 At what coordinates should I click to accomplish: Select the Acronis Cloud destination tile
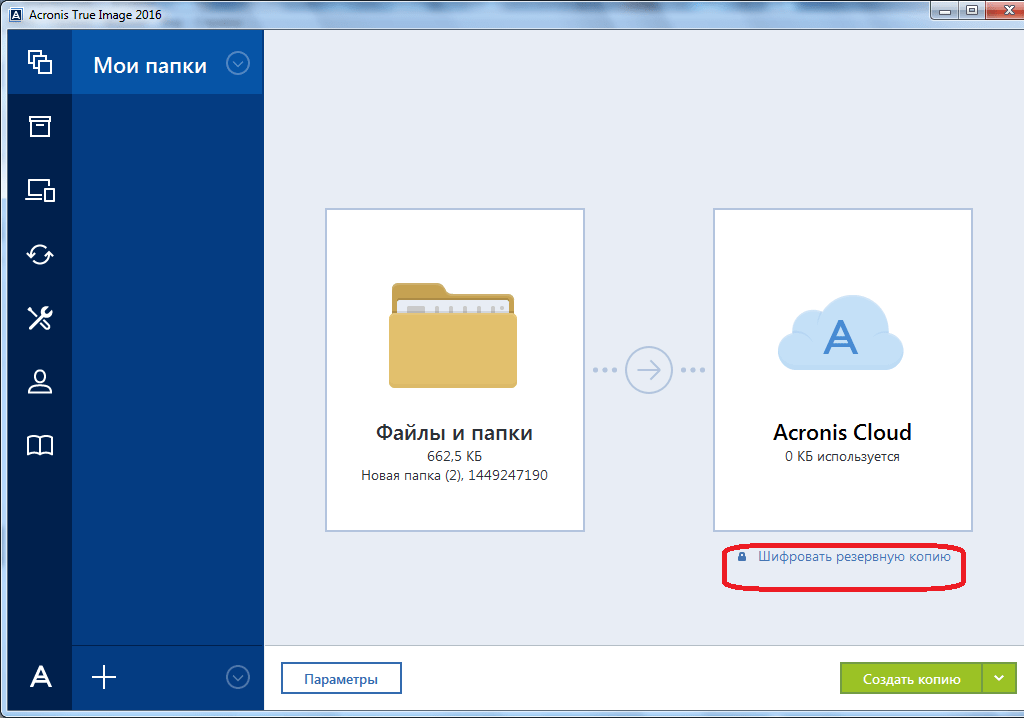pos(842,370)
